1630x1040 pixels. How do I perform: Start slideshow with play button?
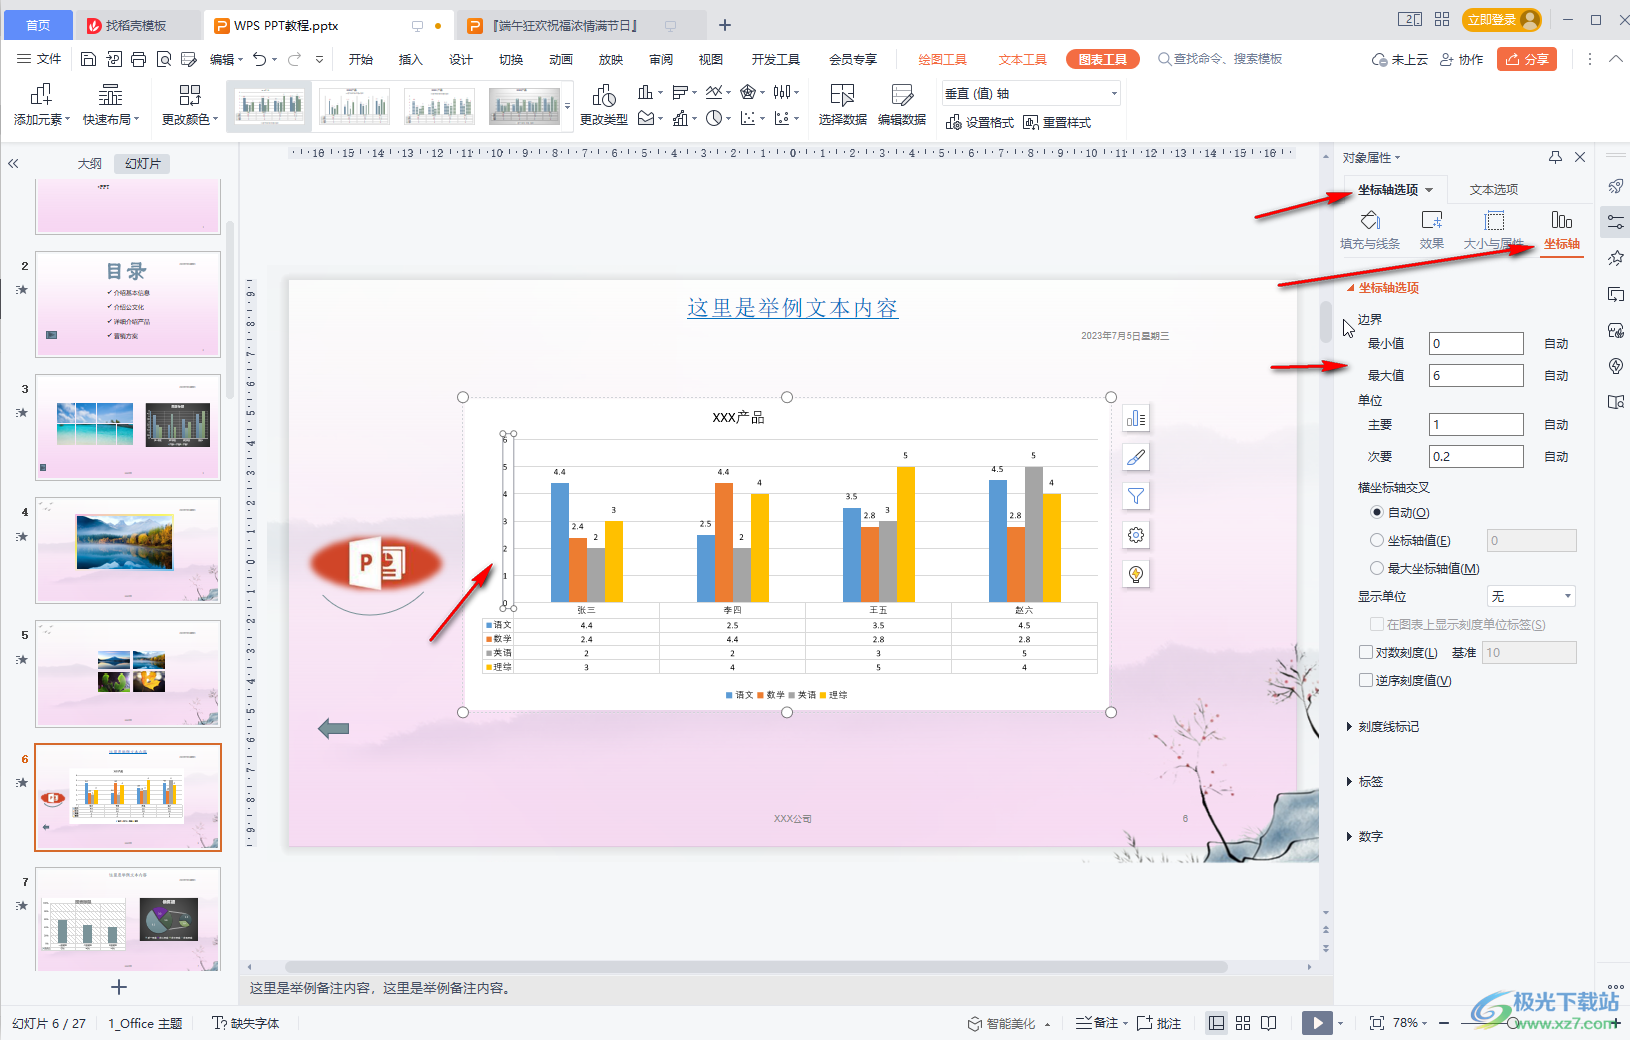click(1317, 1022)
